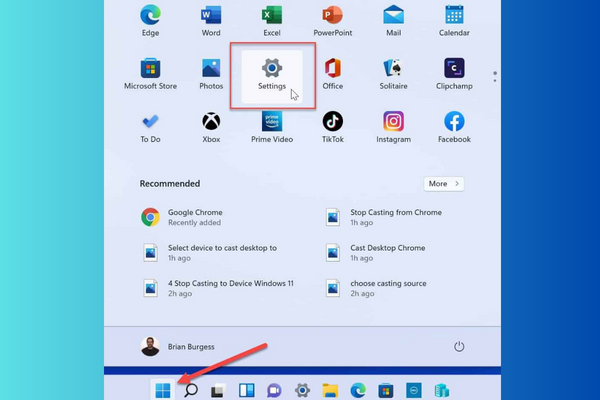Image resolution: width=600 pixels, height=400 pixels.
Task: Open the Instagram app
Action: pyautogui.click(x=393, y=128)
